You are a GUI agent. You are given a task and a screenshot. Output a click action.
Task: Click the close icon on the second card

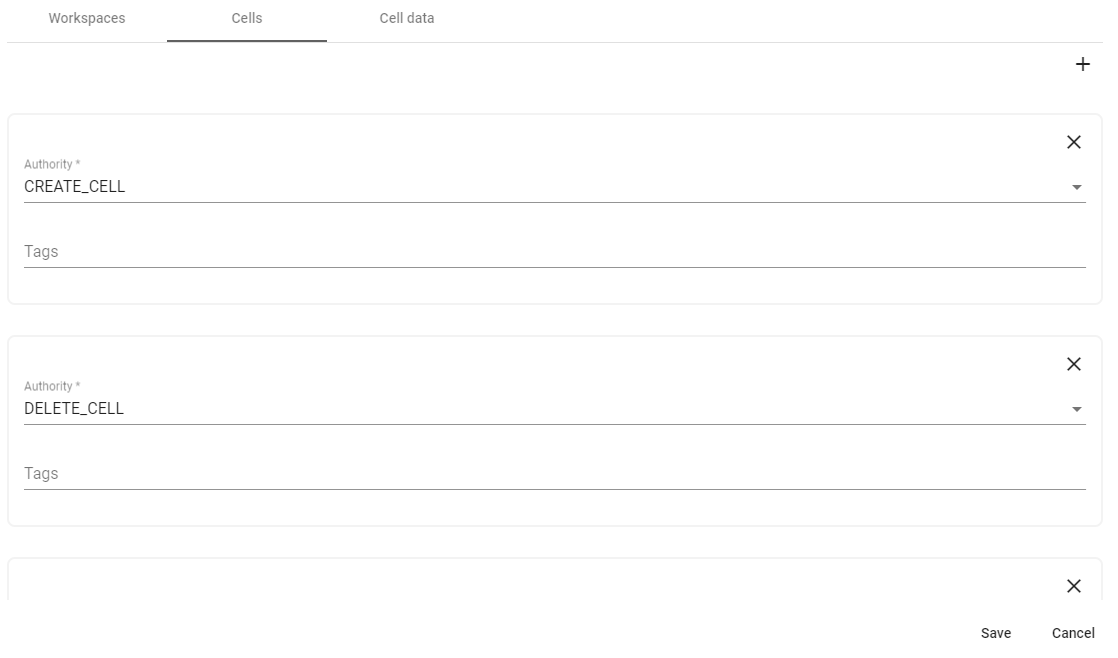click(x=1075, y=364)
